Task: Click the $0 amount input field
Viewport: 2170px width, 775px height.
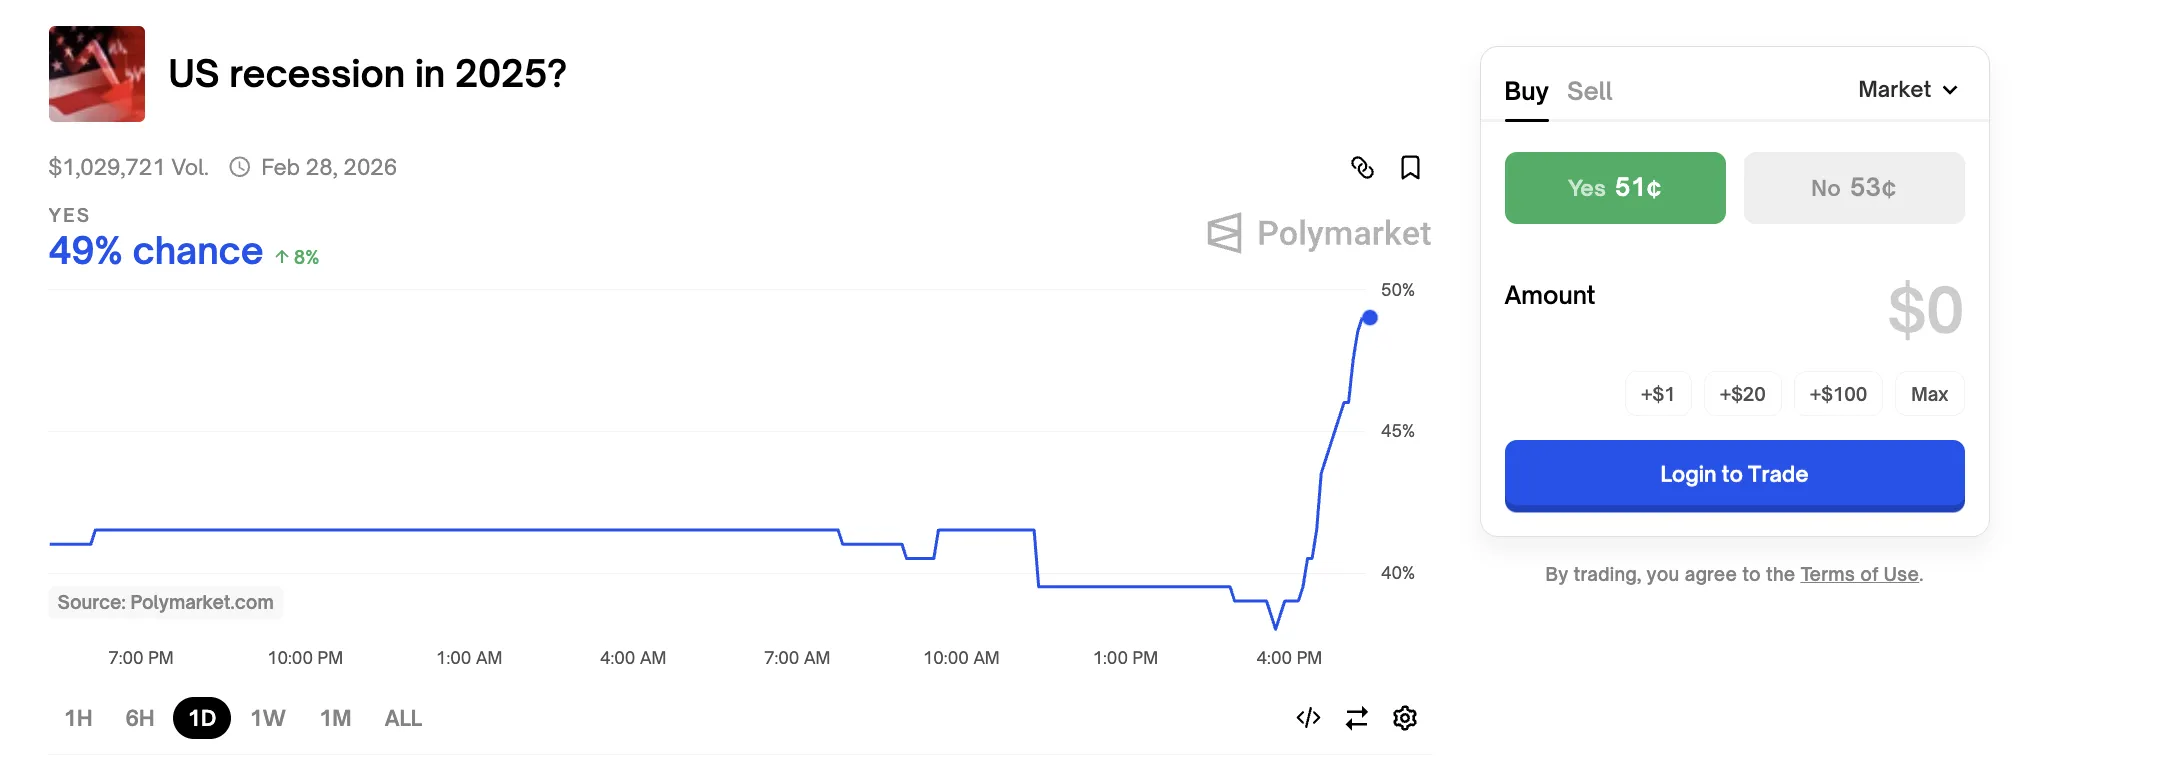Action: click(x=1924, y=310)
